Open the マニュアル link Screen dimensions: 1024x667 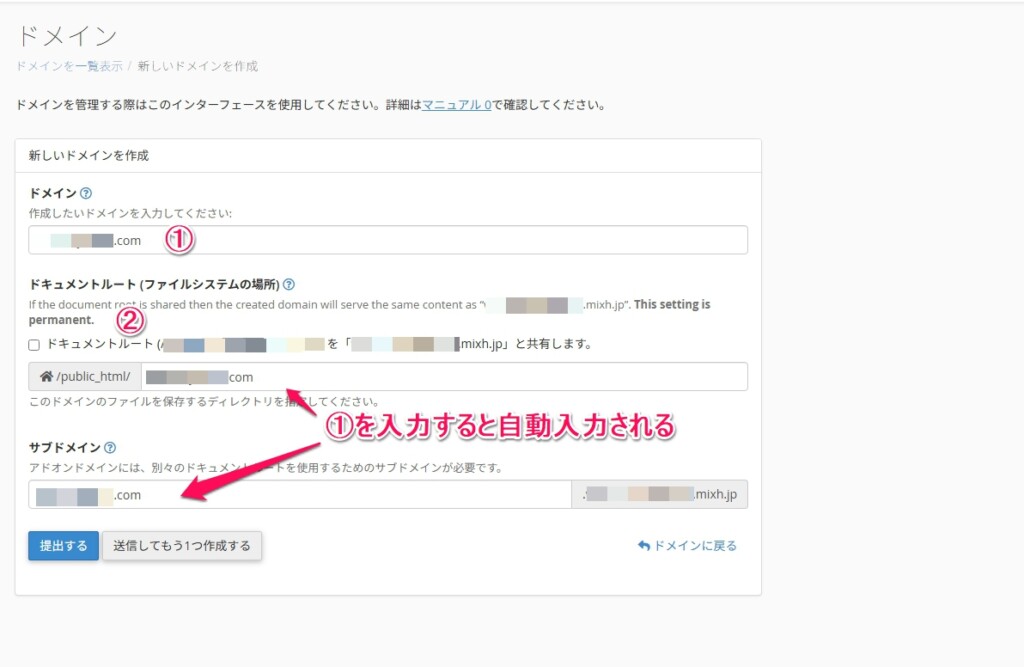455,103
